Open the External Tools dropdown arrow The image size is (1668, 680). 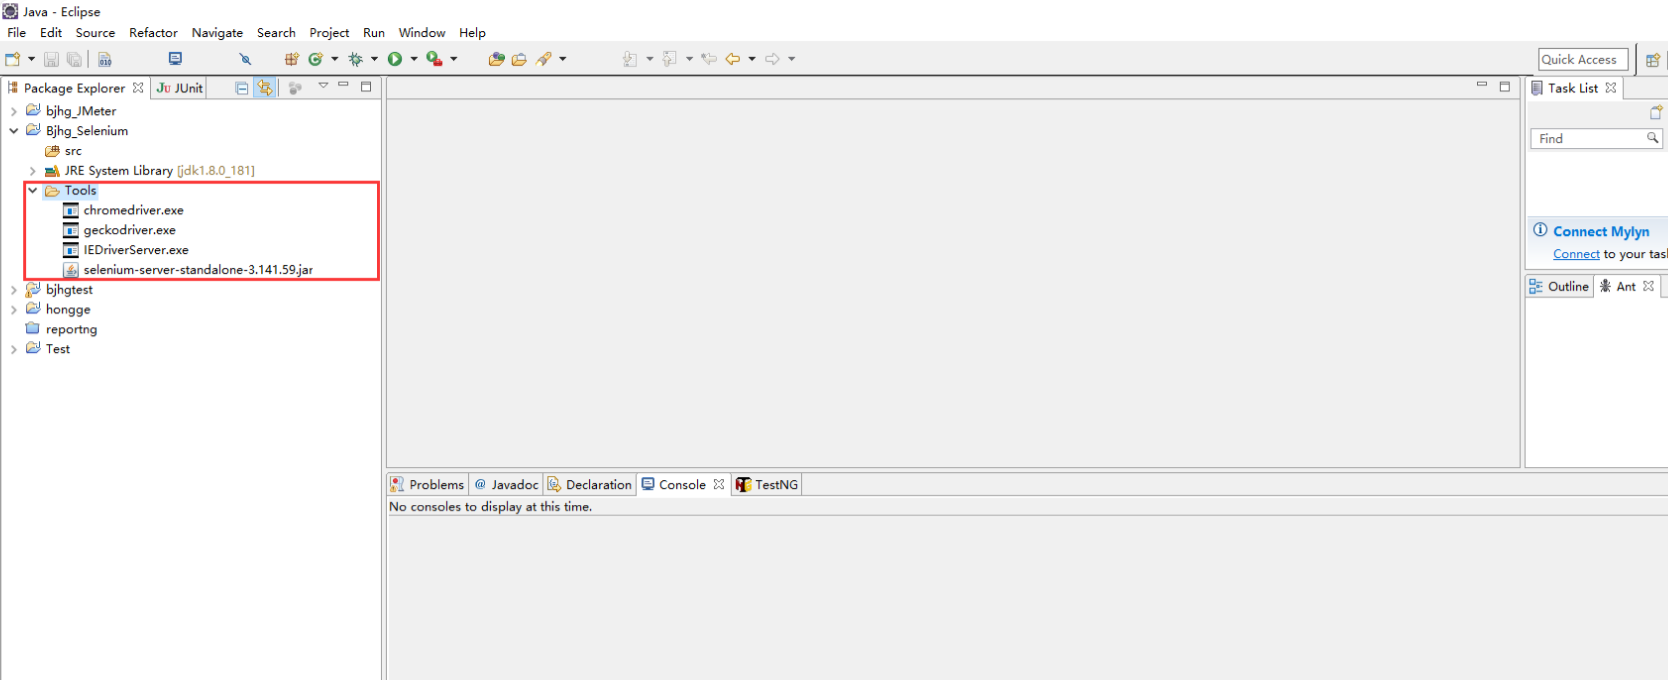453,59
